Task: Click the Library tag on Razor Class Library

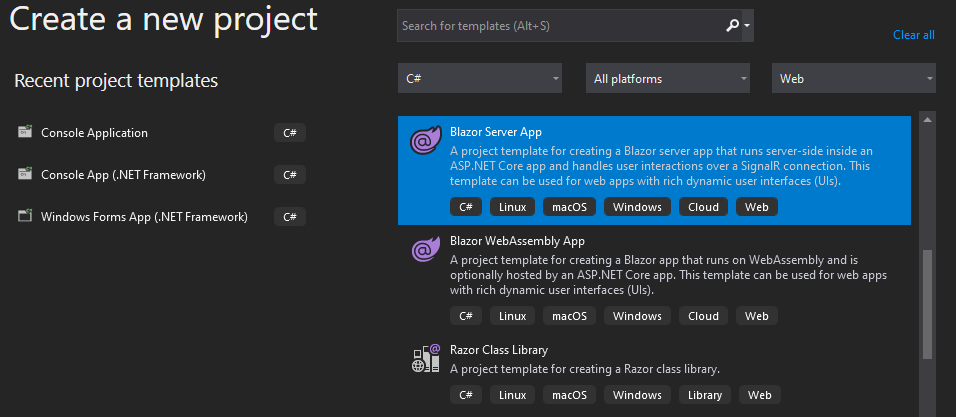Action: point(704,395)
